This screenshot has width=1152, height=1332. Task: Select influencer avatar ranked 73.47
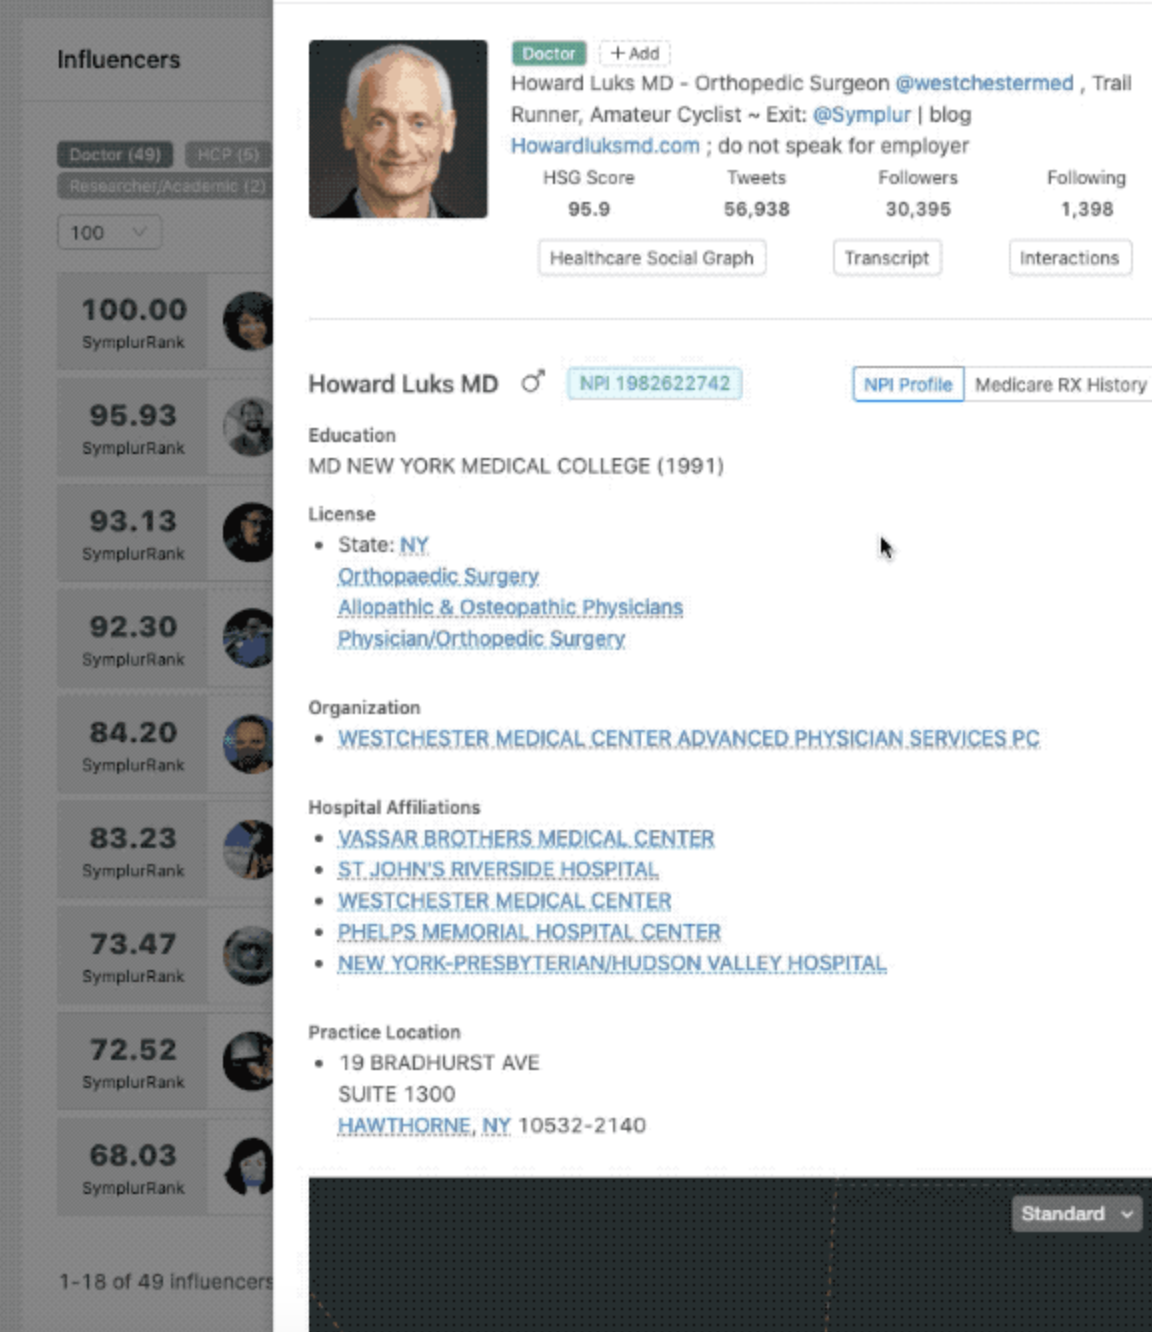248,955
